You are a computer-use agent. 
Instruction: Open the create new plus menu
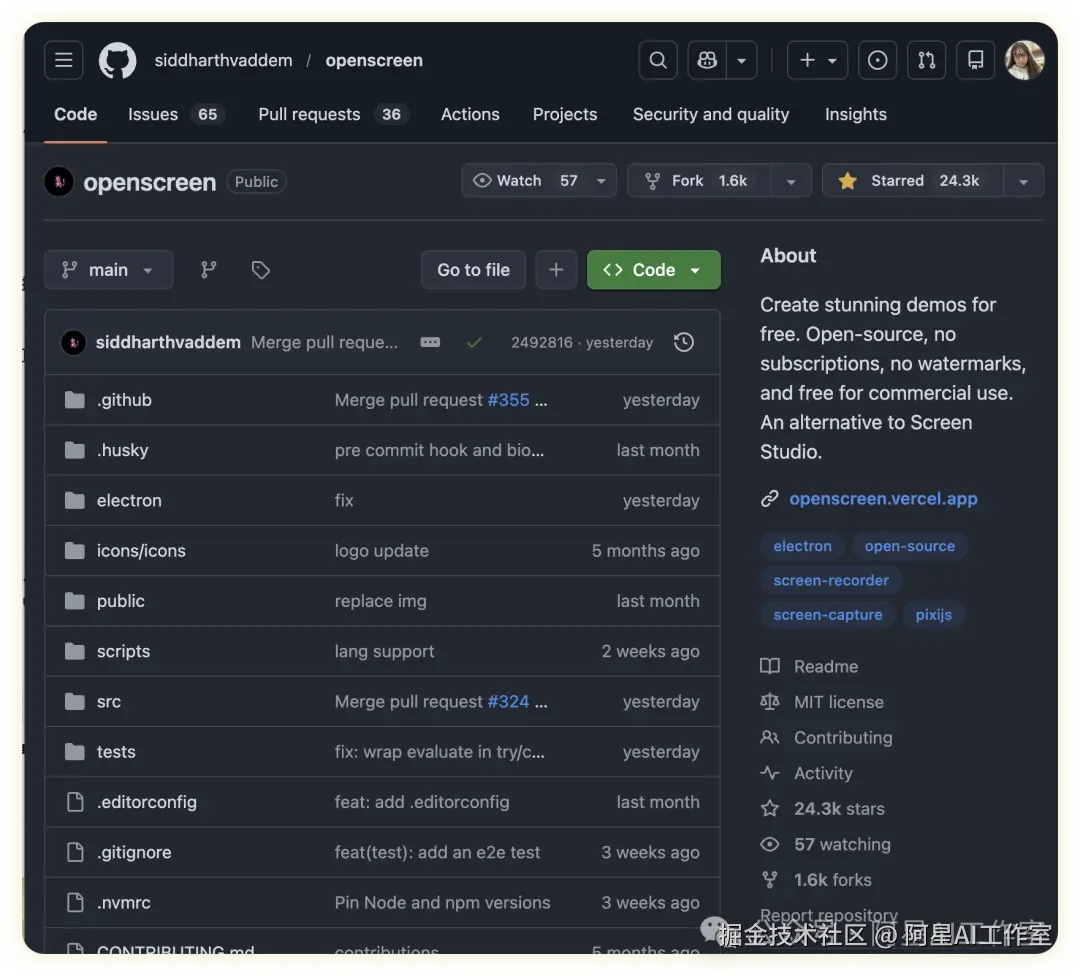click(817, 61)
